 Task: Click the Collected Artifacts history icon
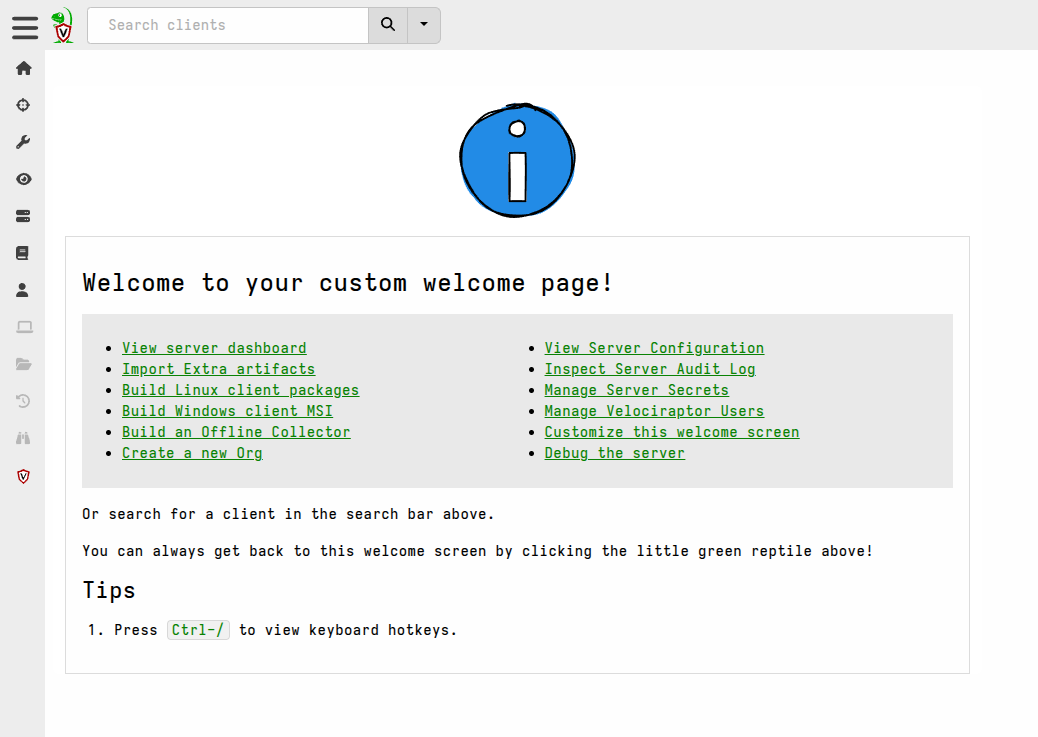tap(23, 401)
